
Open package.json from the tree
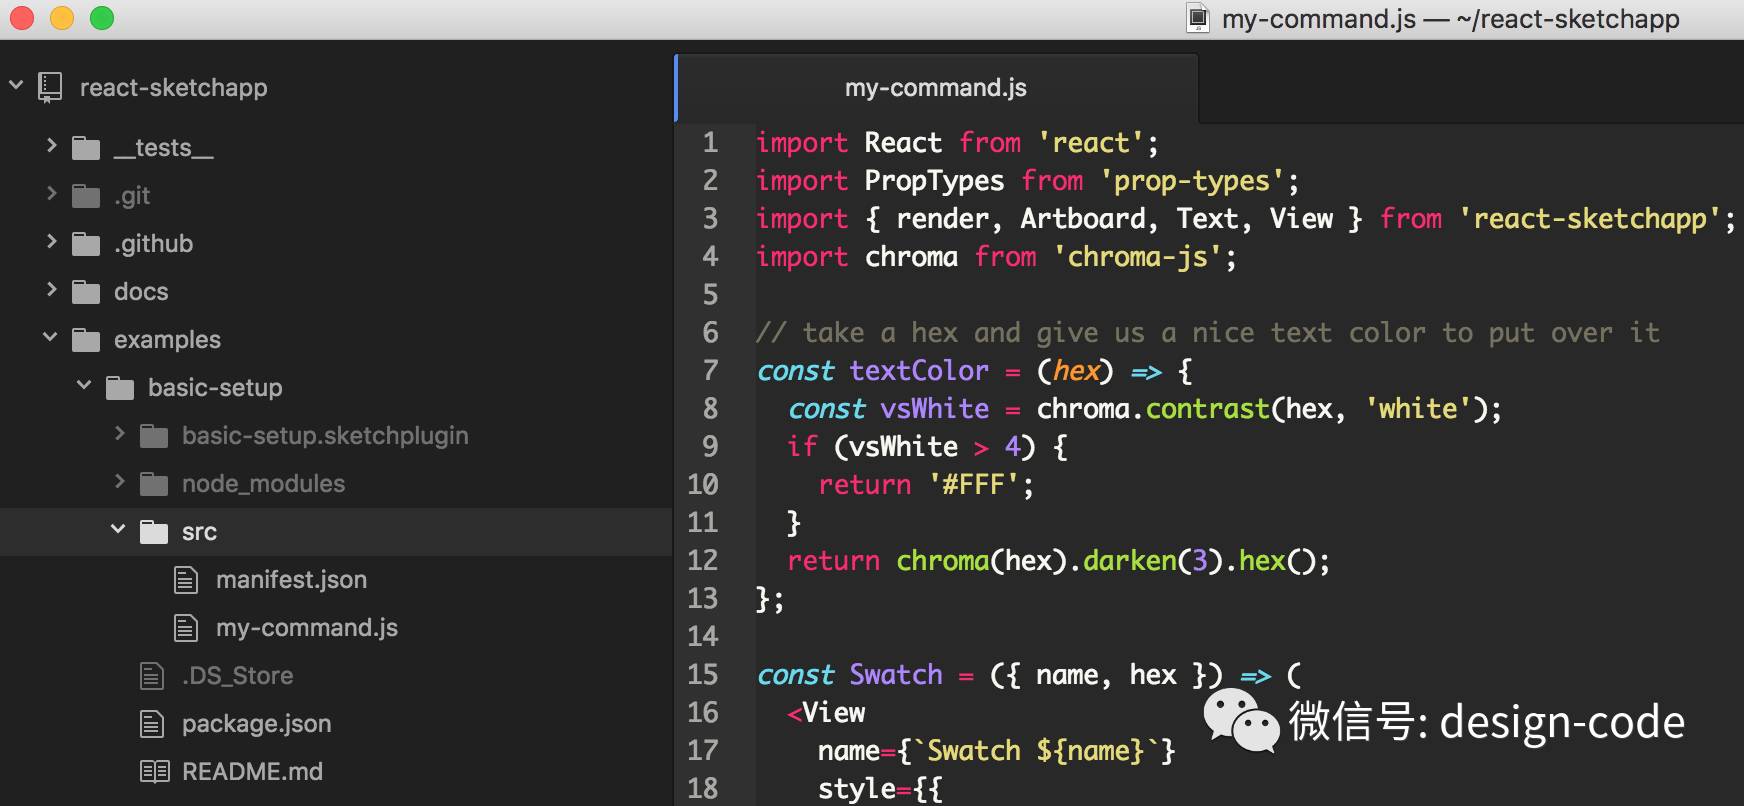[256, 724]
